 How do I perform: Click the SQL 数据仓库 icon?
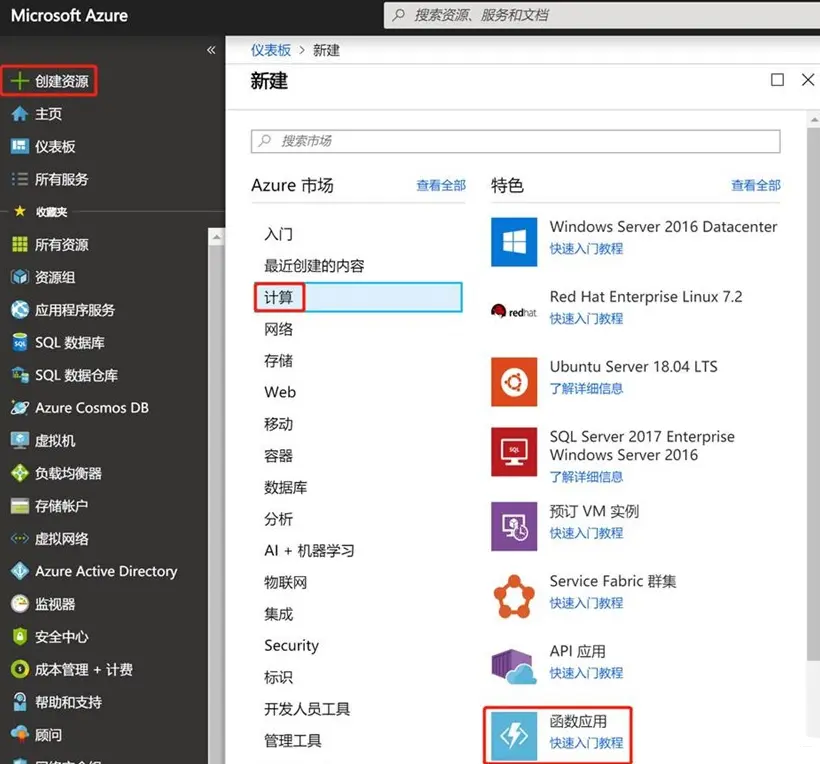[19, 375]
